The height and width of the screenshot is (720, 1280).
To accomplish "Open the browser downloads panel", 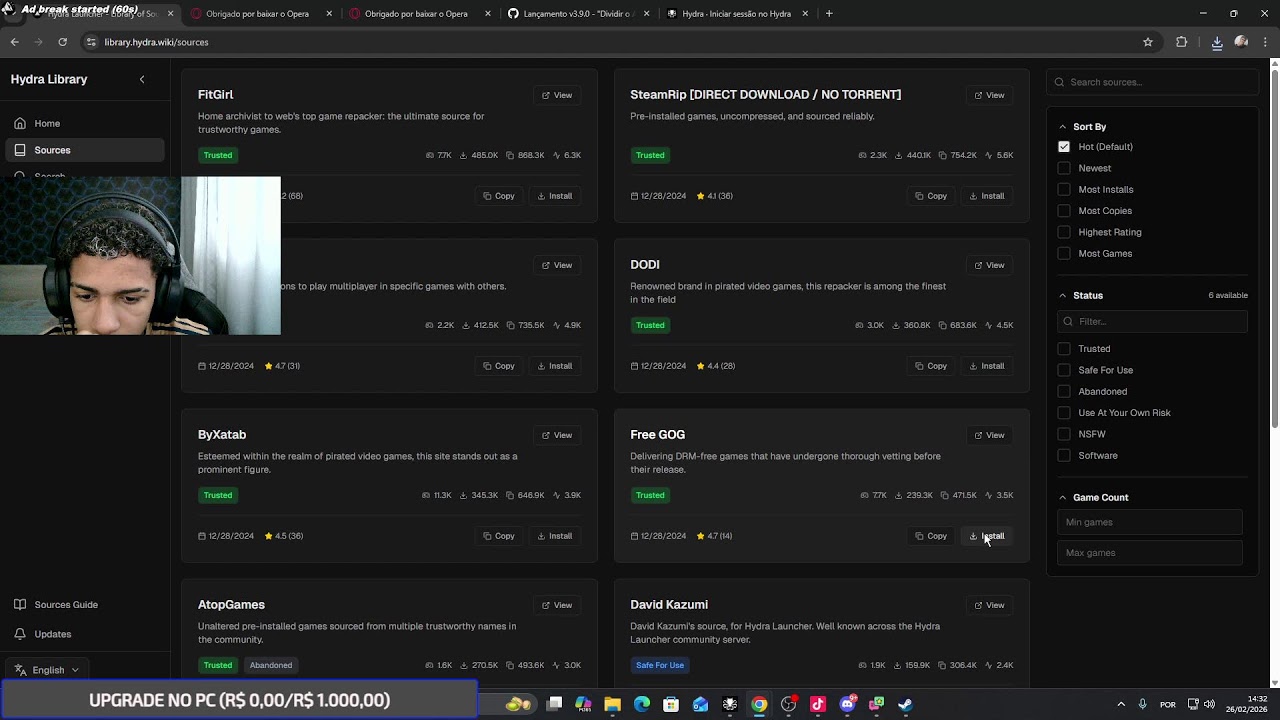I will click(x=1217, y=42).
